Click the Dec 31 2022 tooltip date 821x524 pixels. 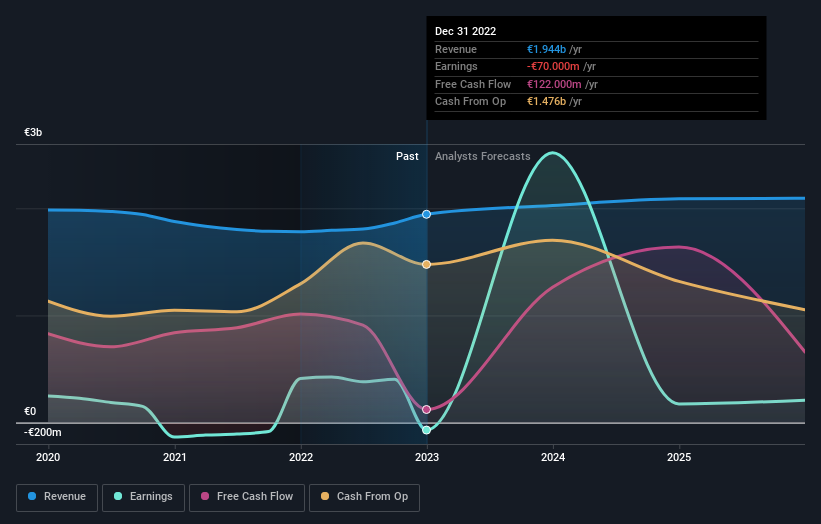coord(465,31)
